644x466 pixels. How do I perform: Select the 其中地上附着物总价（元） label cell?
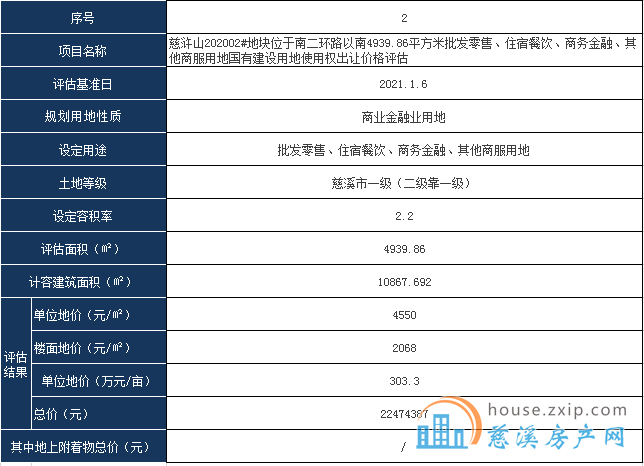[x=83, y=446]
